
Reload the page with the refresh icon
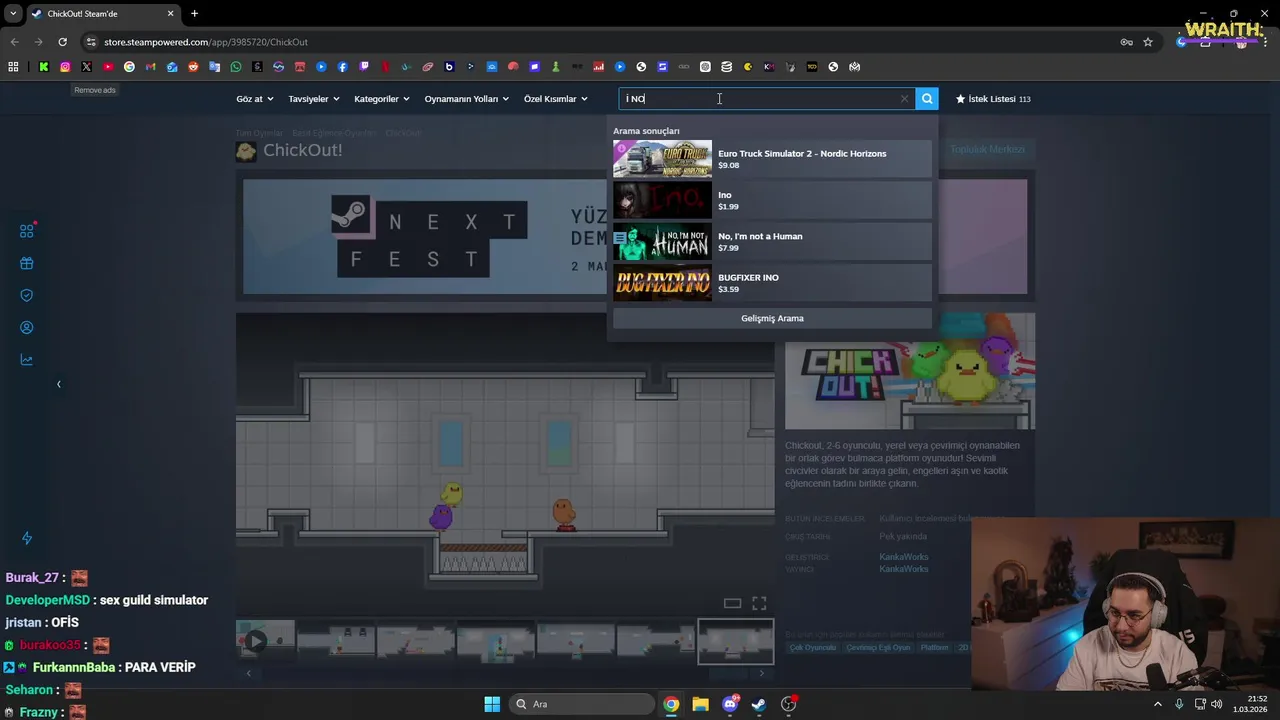(x=62, y=42)
